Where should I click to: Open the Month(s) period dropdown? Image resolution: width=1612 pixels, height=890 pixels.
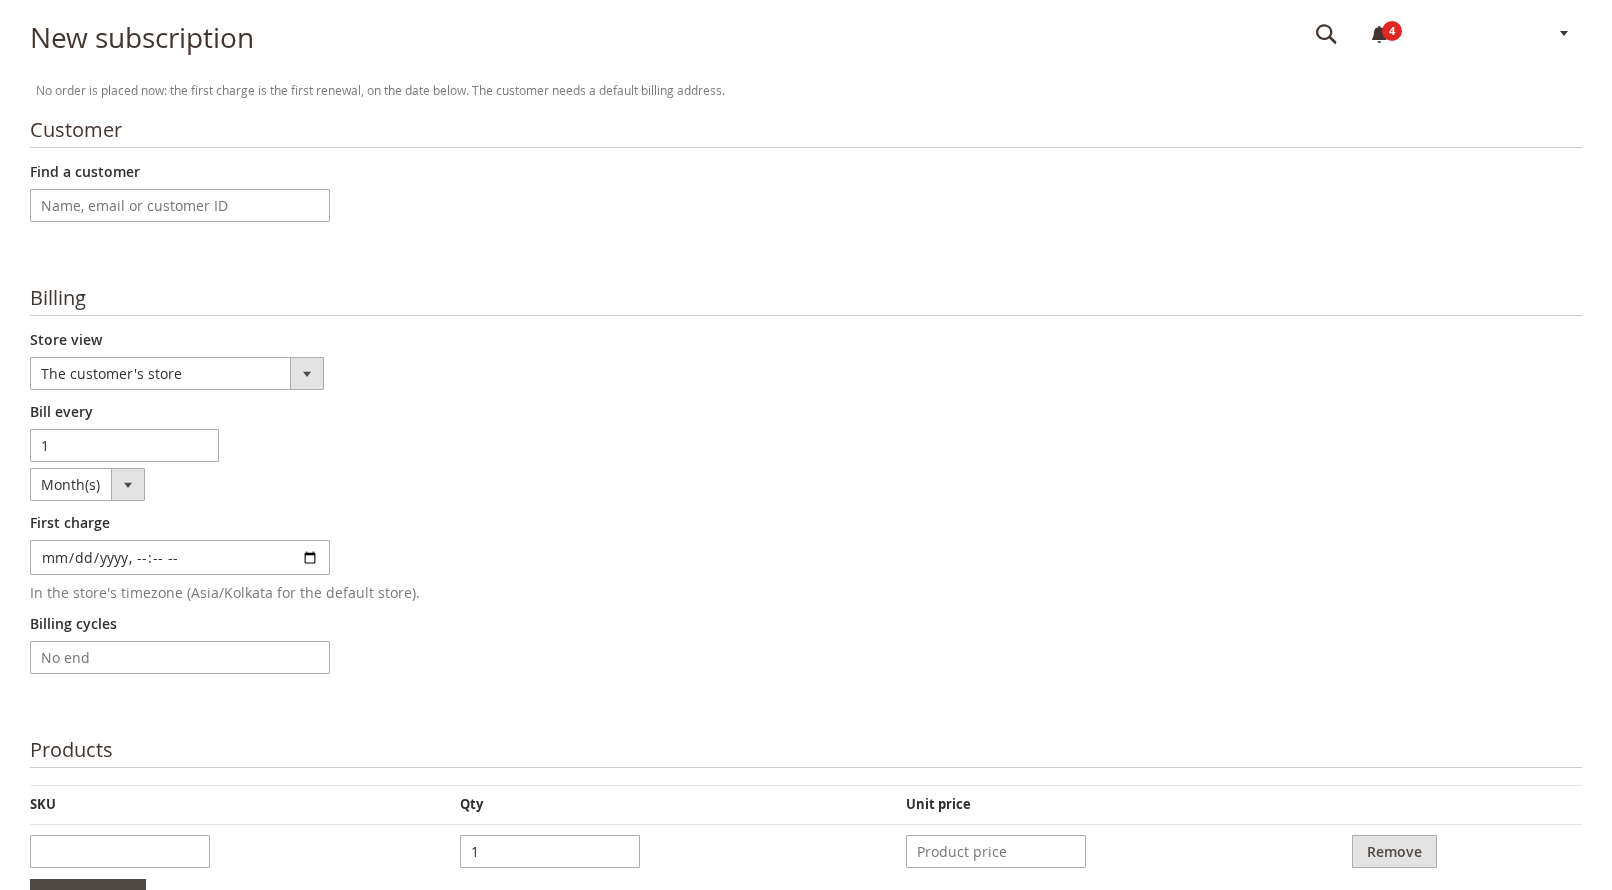(x=87, y=485)
